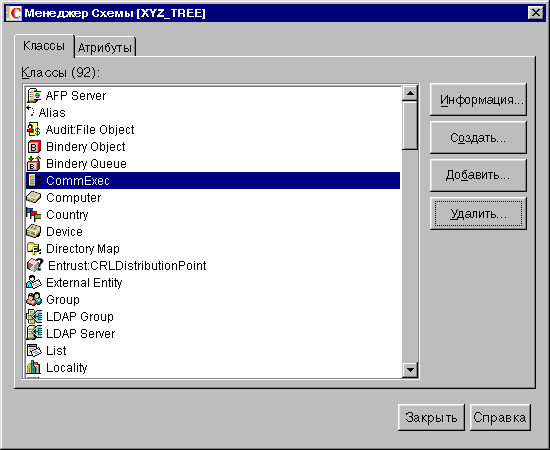Click the list scrollbar down arrow

(x=410, y=370)
